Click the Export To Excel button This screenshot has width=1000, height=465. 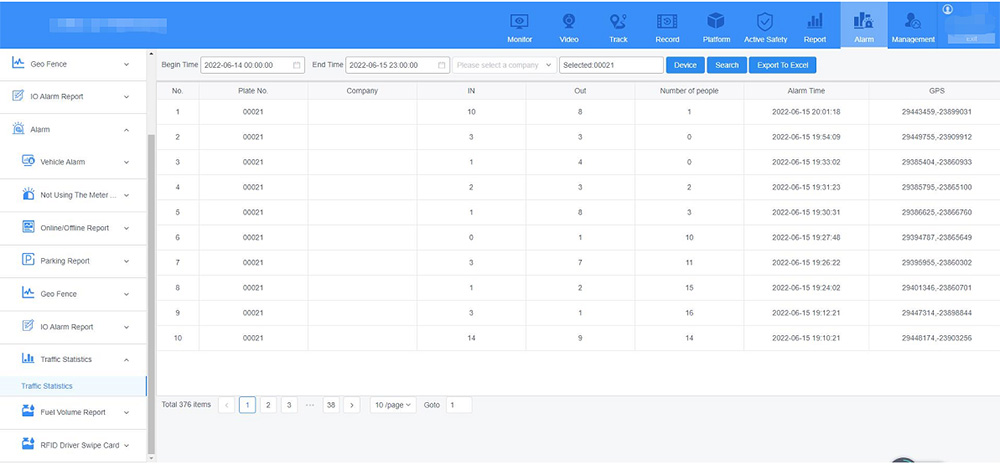tap(782, 65)
